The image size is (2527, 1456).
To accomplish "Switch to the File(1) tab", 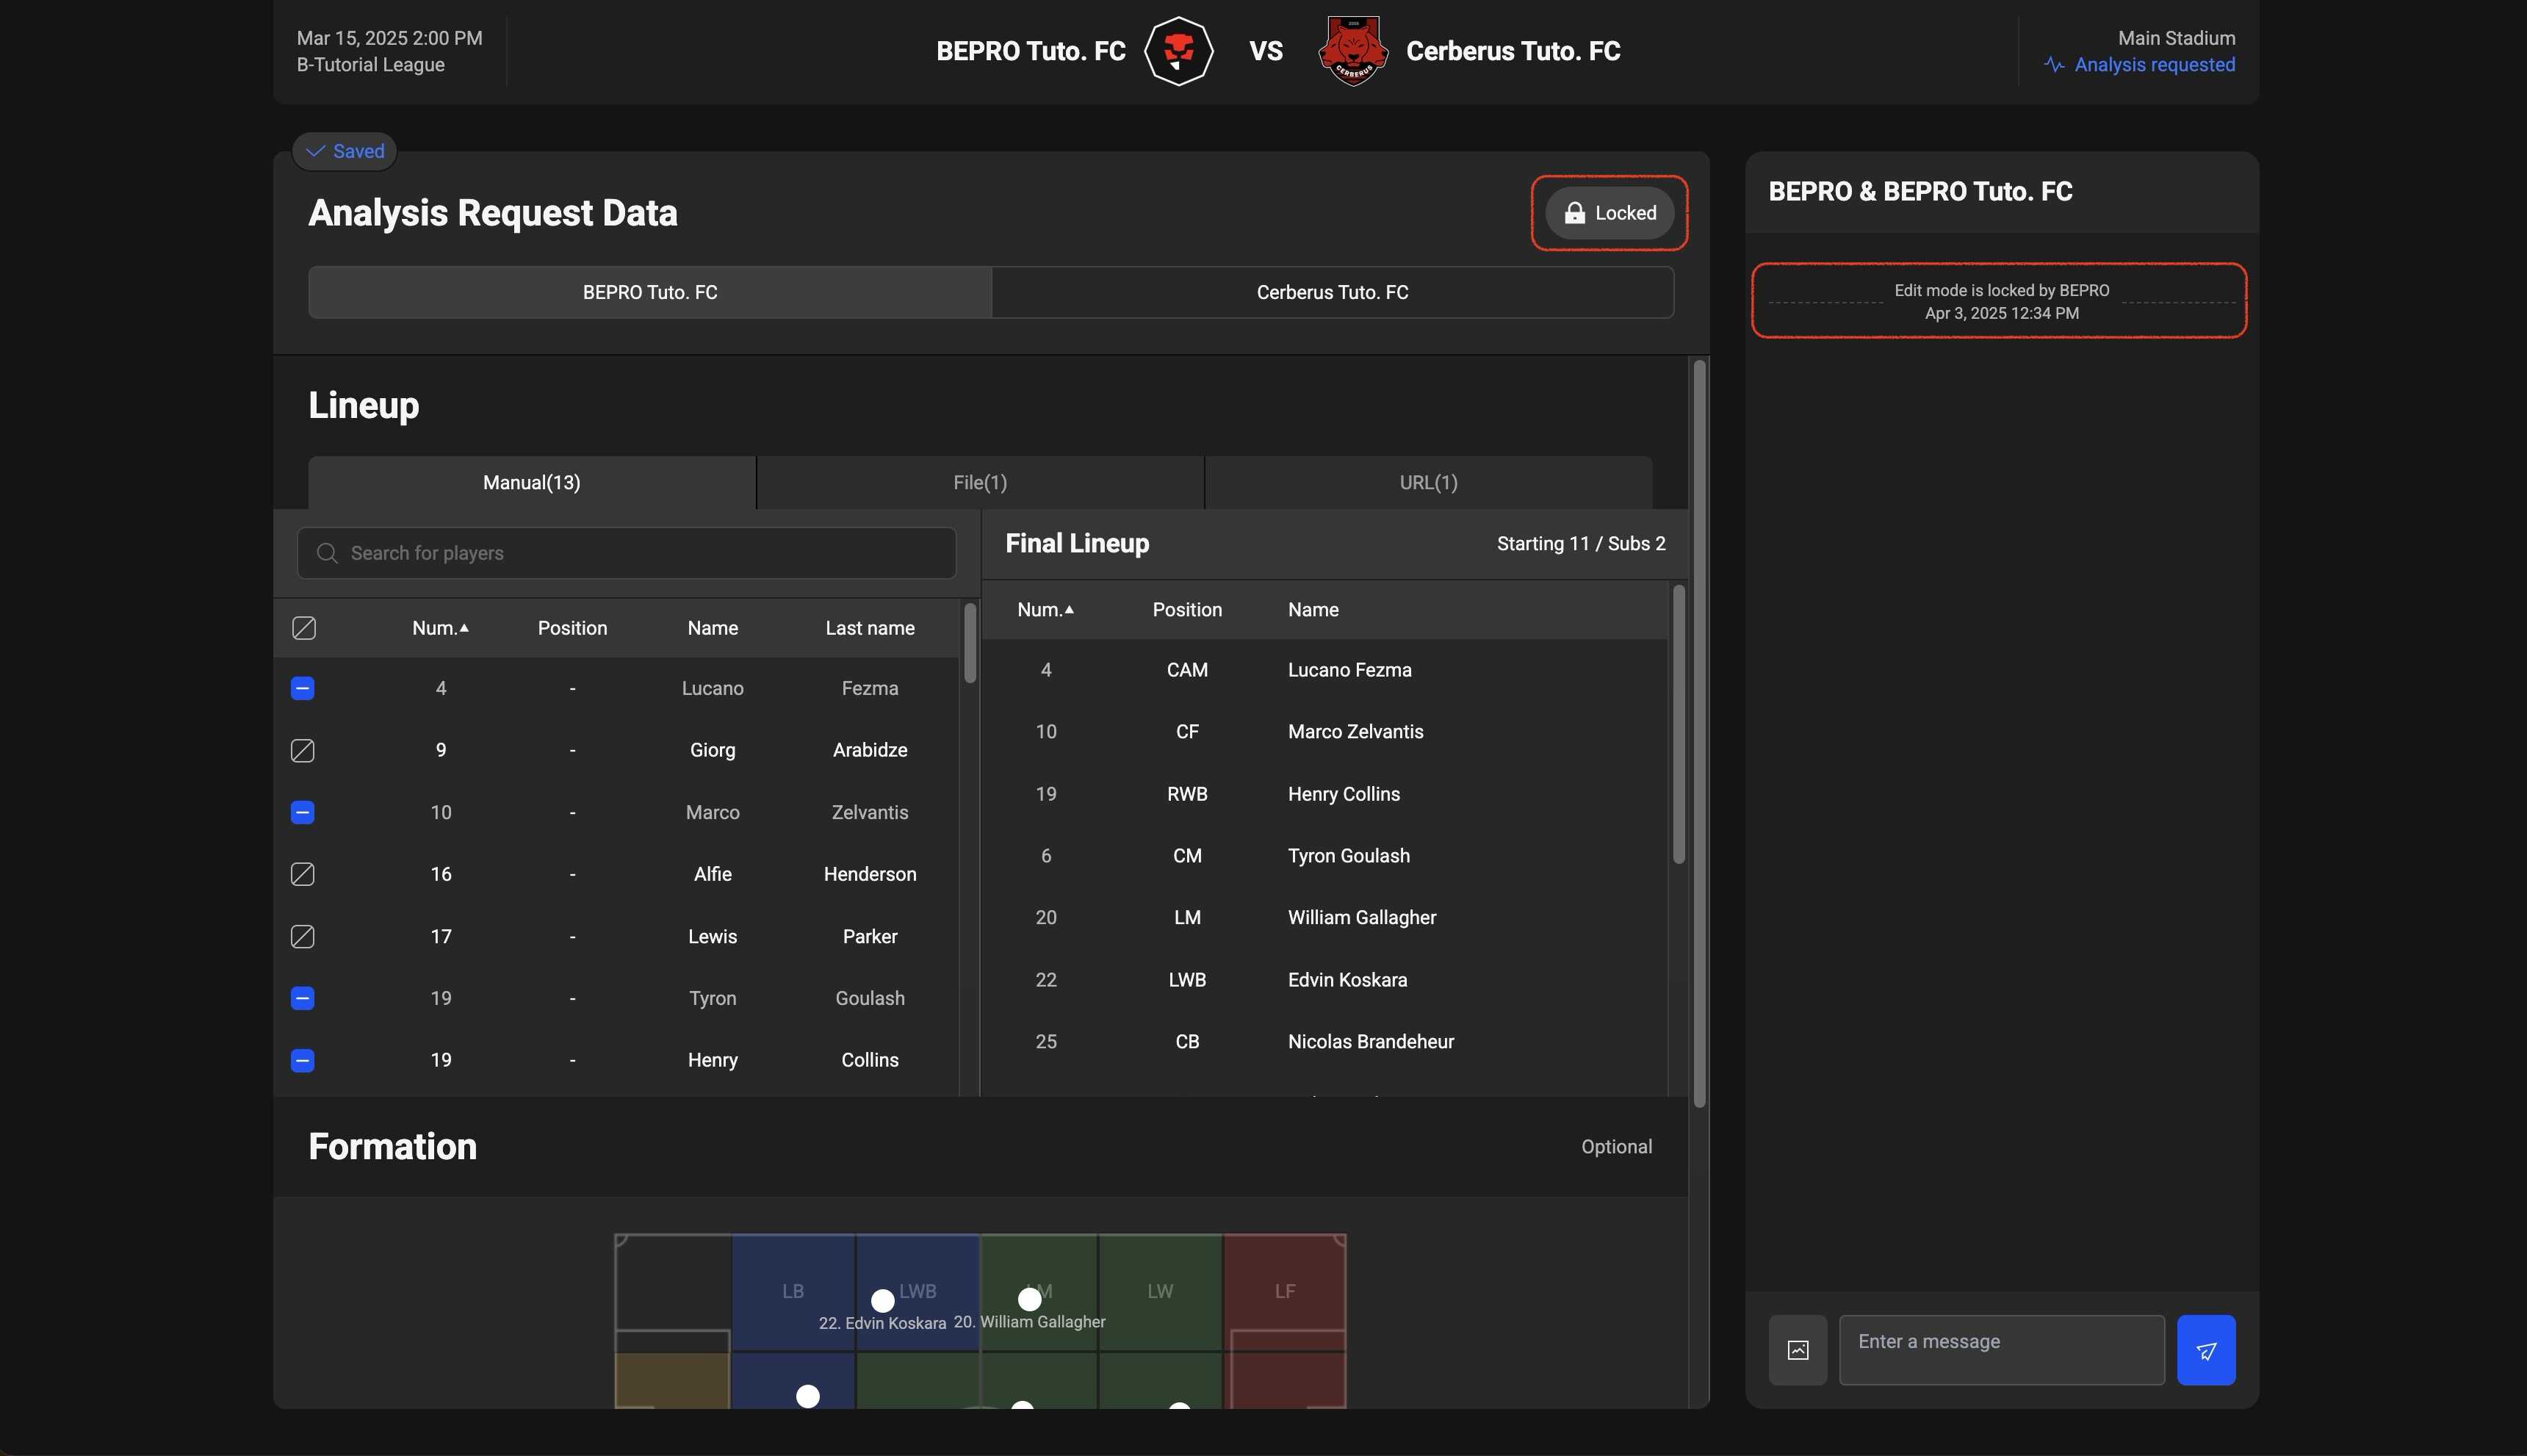I will click(979, 483).
